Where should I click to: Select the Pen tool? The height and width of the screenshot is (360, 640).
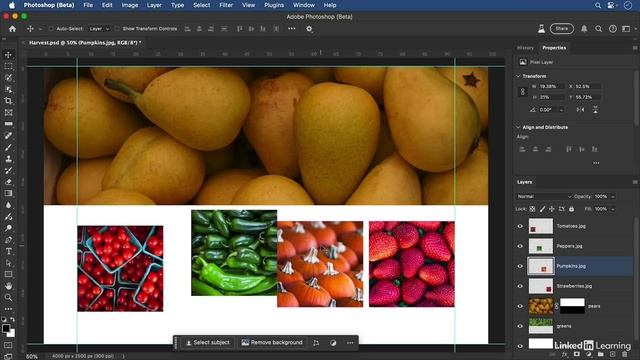pyautogui.click(x=8, y=240)
